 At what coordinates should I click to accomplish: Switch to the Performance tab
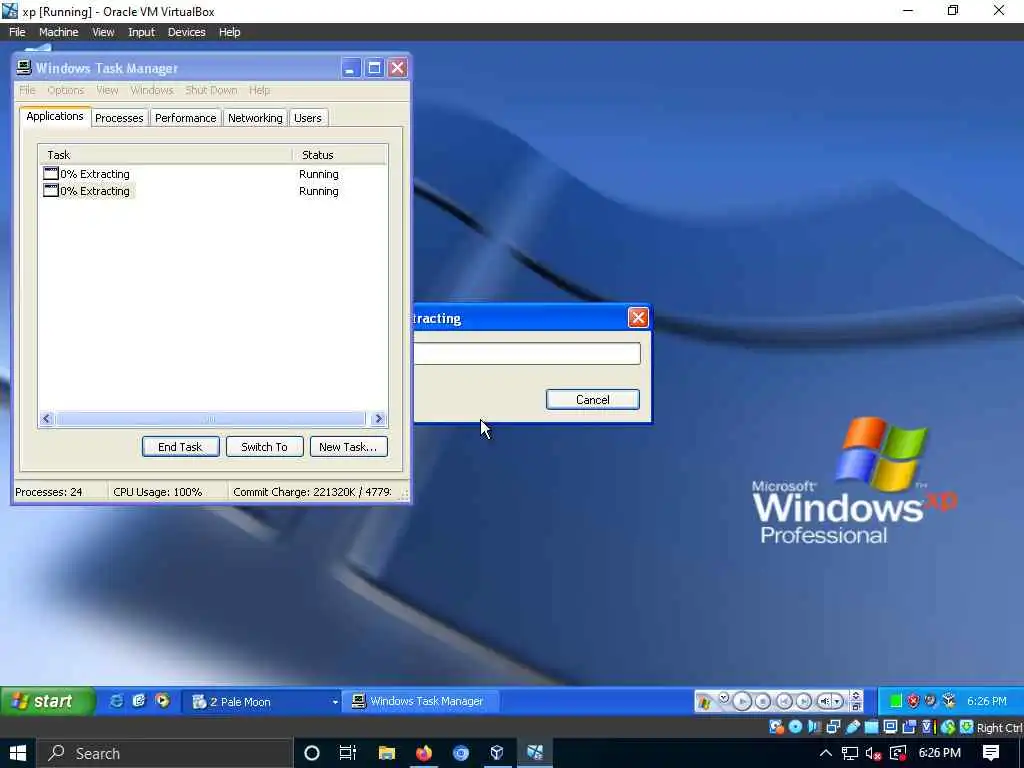click(x=185, y=118)
